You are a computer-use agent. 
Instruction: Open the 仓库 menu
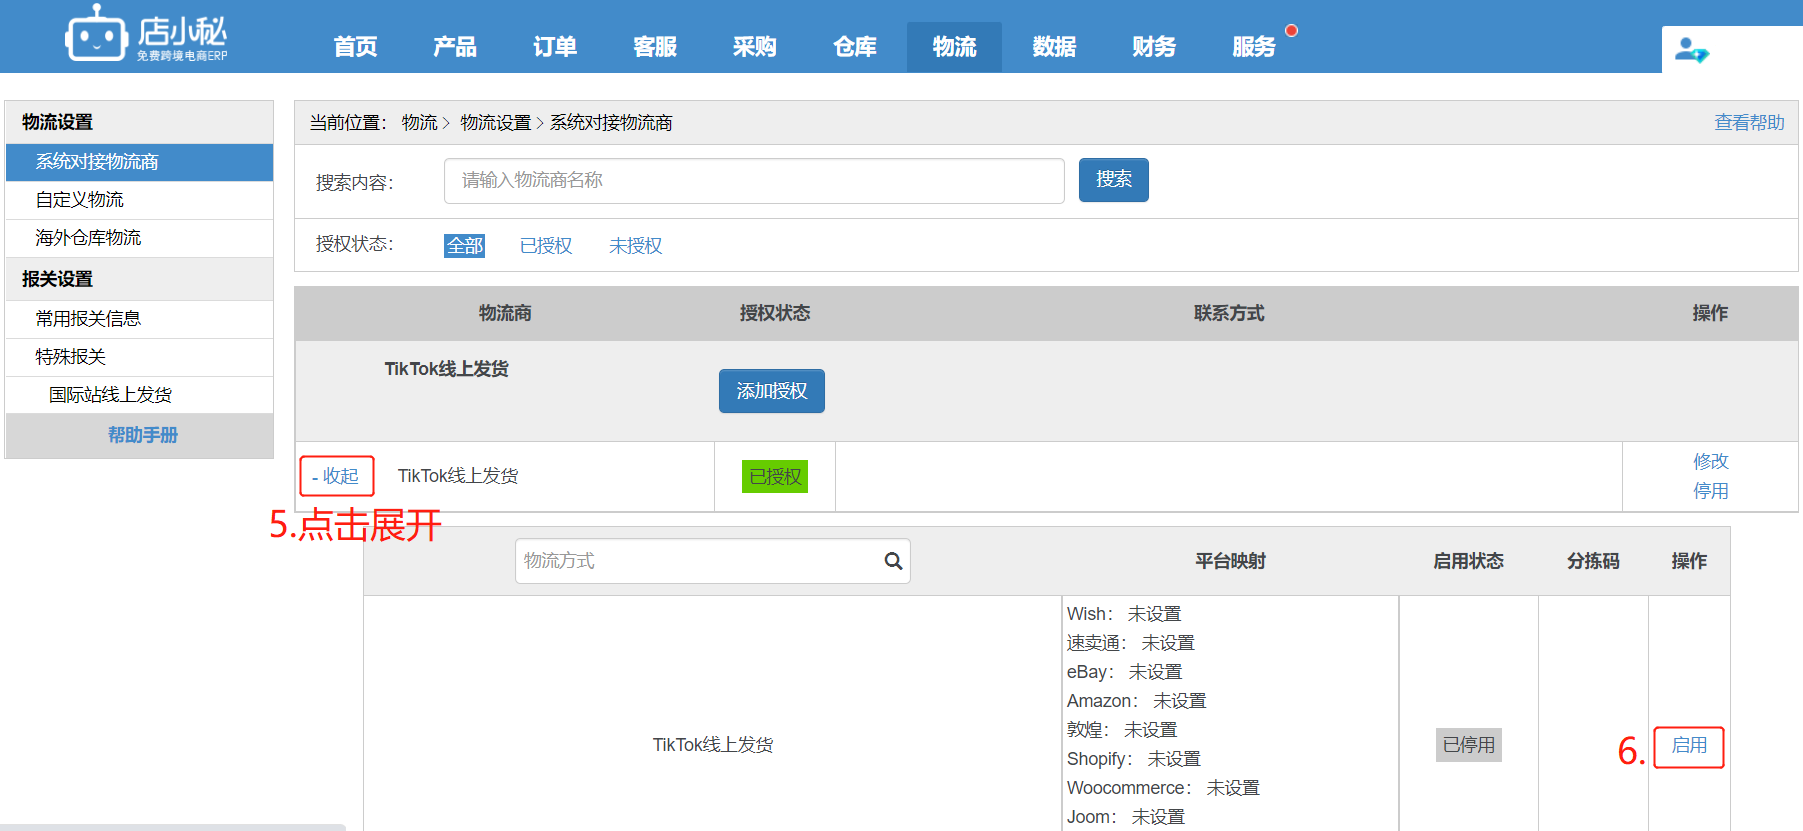[855, 47]
